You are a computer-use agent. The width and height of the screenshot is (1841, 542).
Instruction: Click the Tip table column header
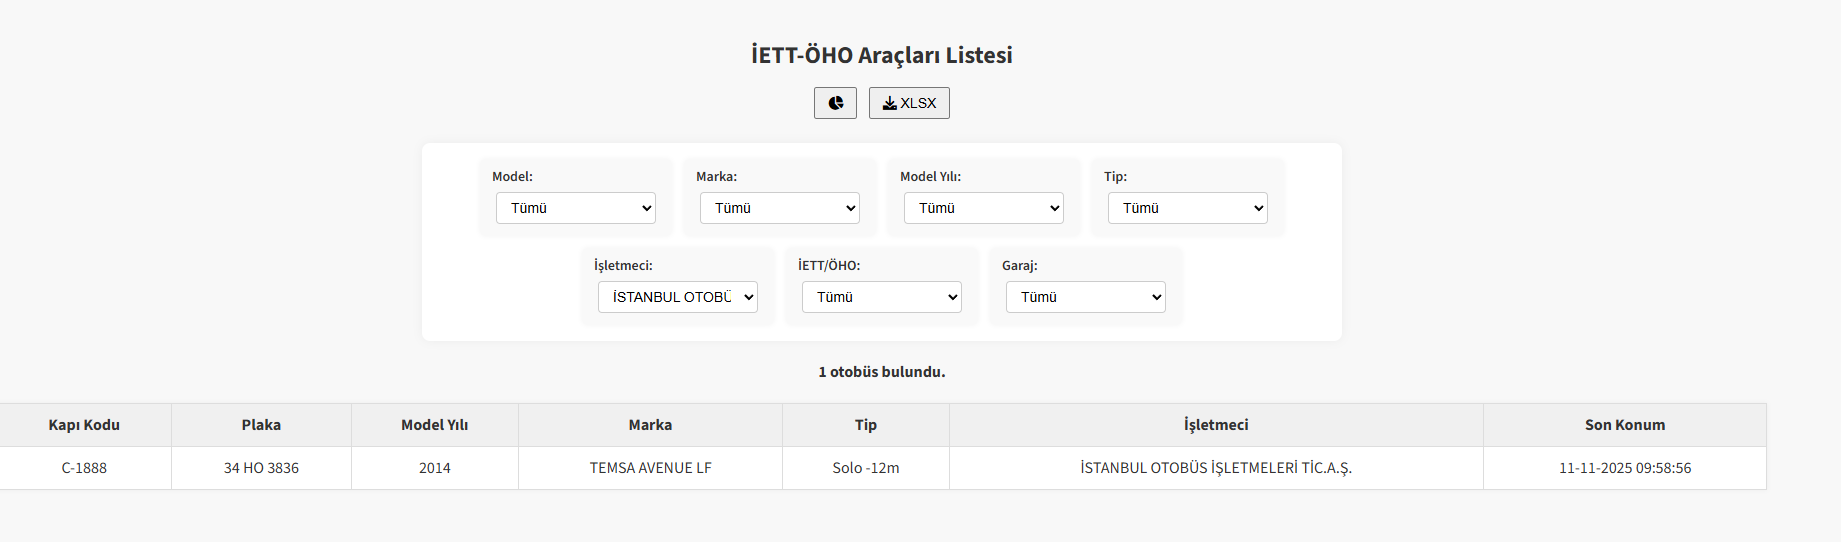point(866,425)
